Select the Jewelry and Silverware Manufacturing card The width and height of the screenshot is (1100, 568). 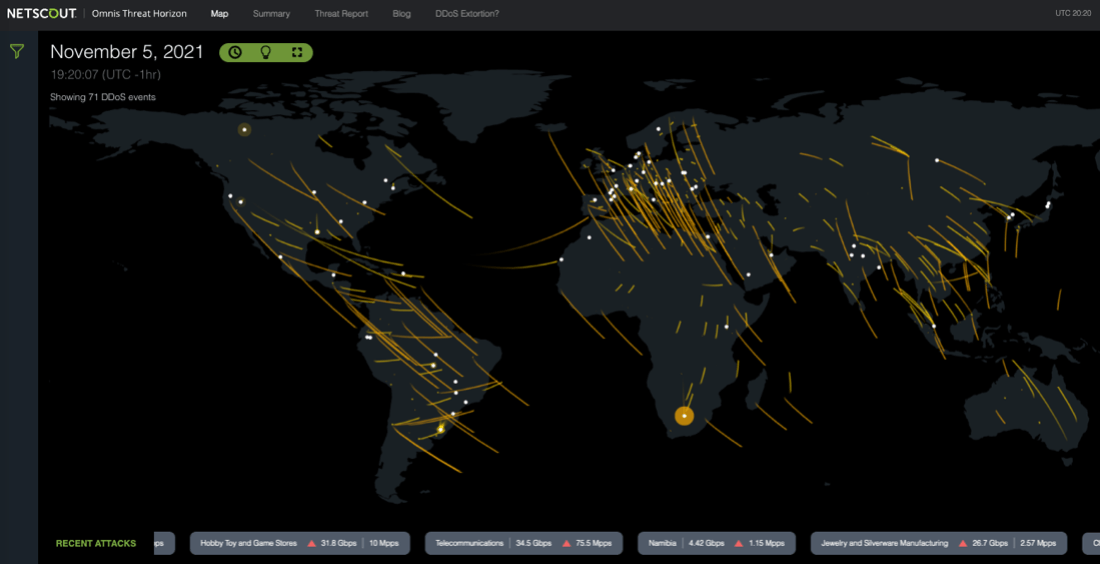click(939, 543)
